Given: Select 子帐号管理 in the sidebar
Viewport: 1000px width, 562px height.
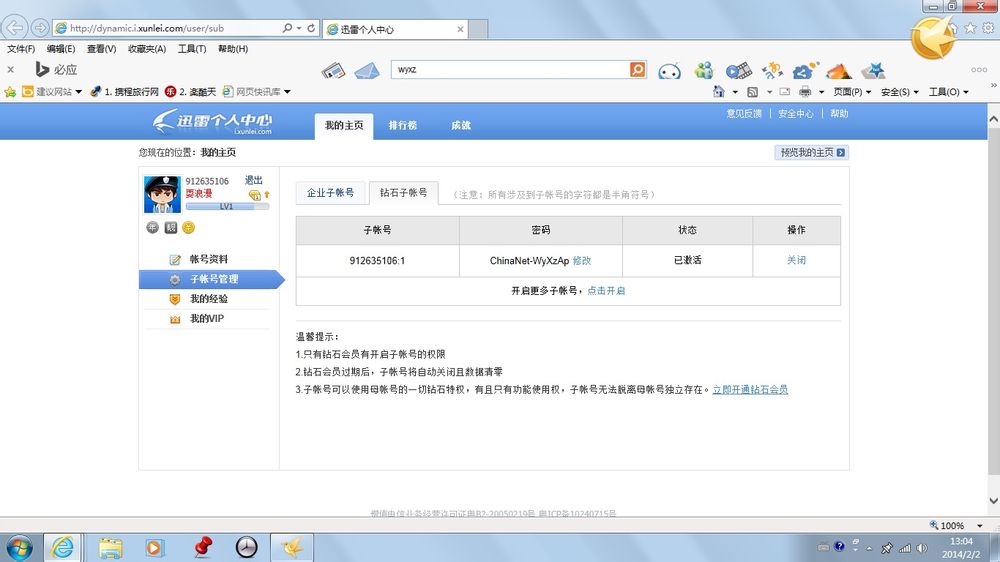Looking at the screenshot, I should click(210, 279).
